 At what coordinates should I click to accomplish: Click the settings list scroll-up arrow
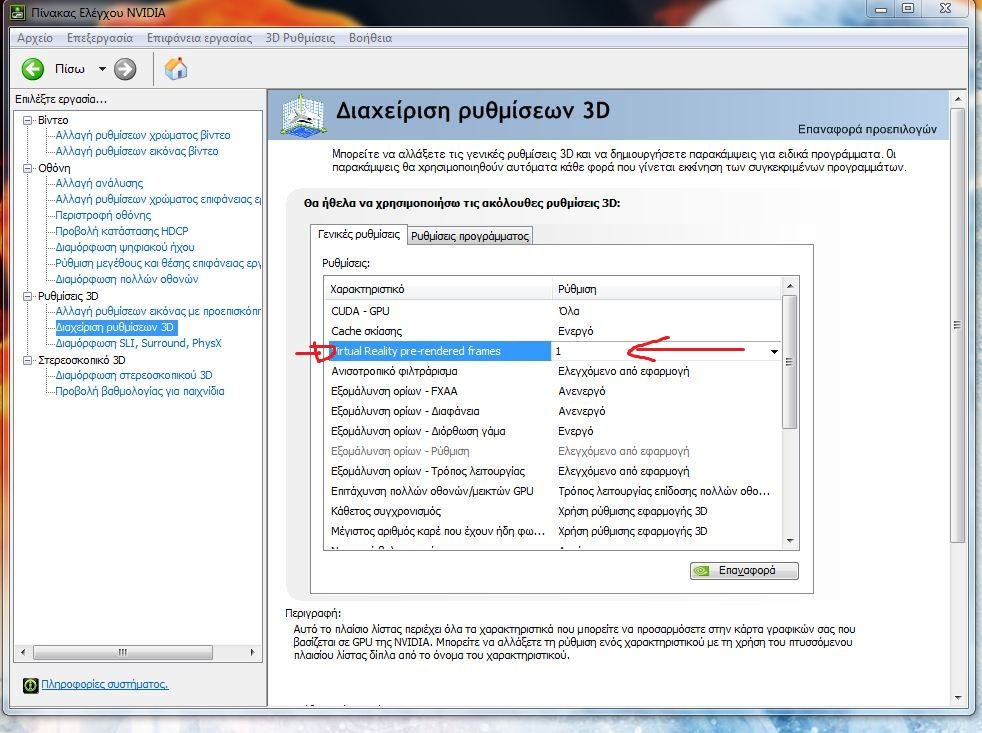790,286
